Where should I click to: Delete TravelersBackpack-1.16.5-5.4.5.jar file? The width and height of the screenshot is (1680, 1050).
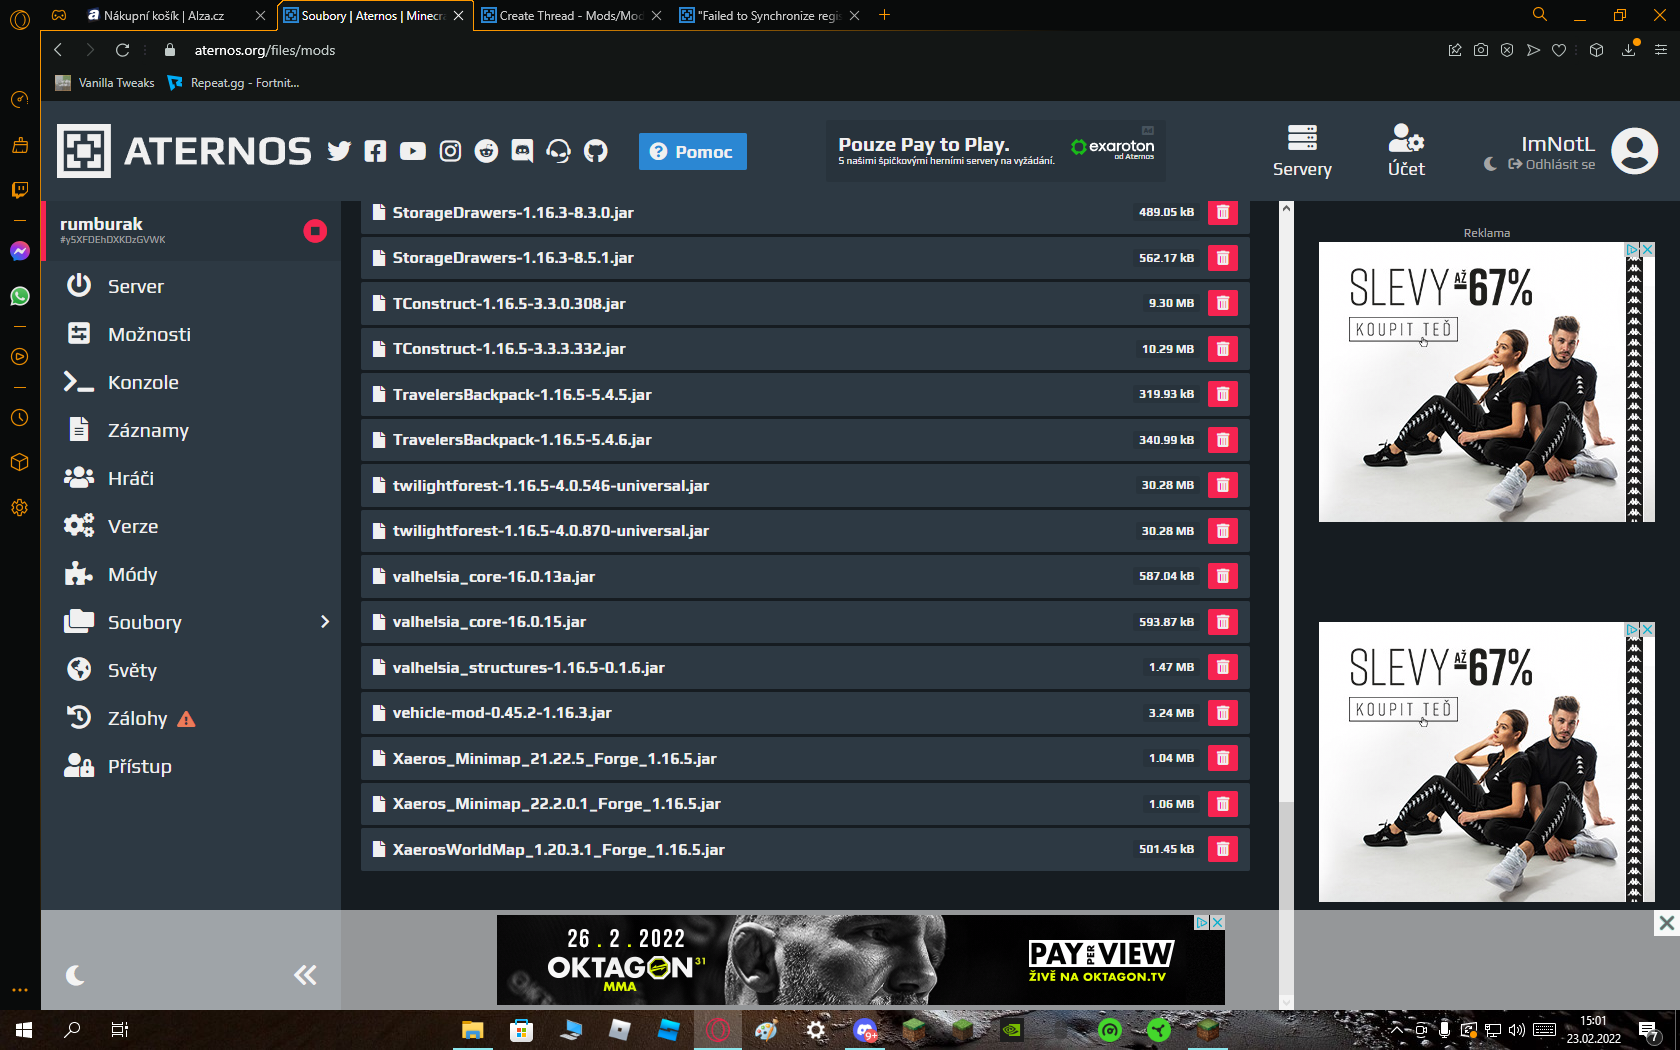[1222, 394]
